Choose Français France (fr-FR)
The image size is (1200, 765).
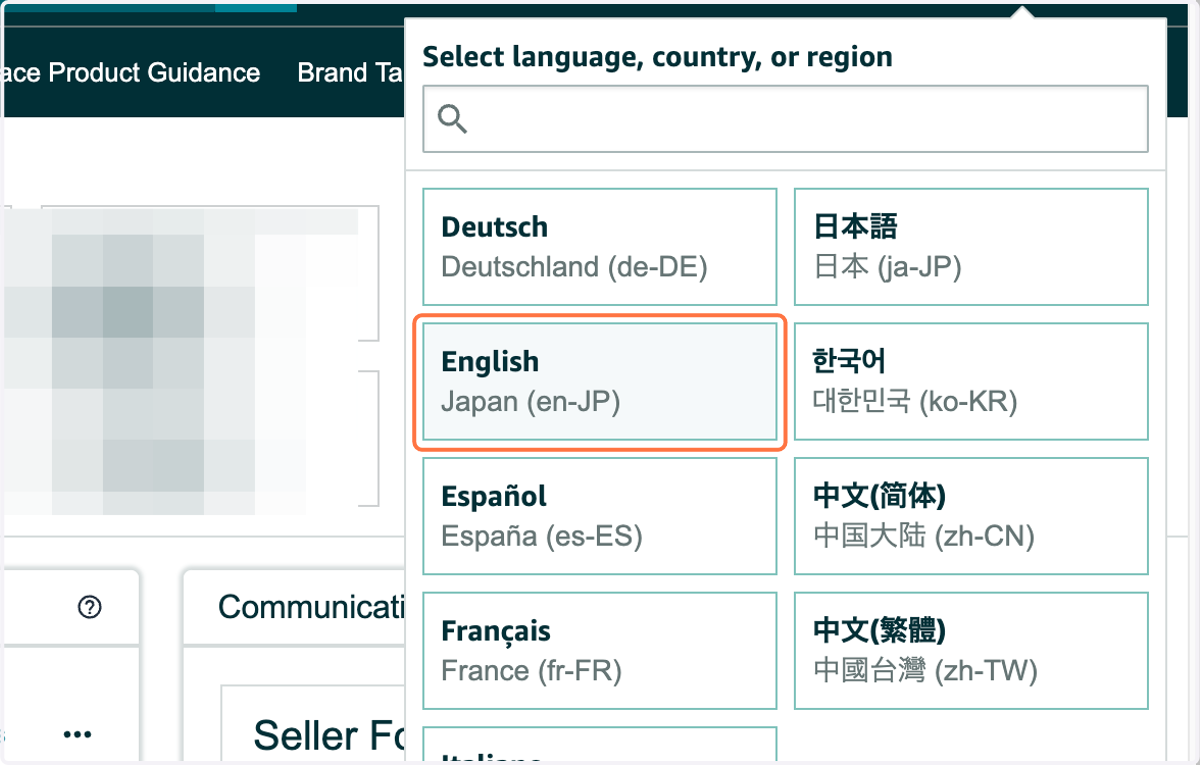tap(600, 651)
